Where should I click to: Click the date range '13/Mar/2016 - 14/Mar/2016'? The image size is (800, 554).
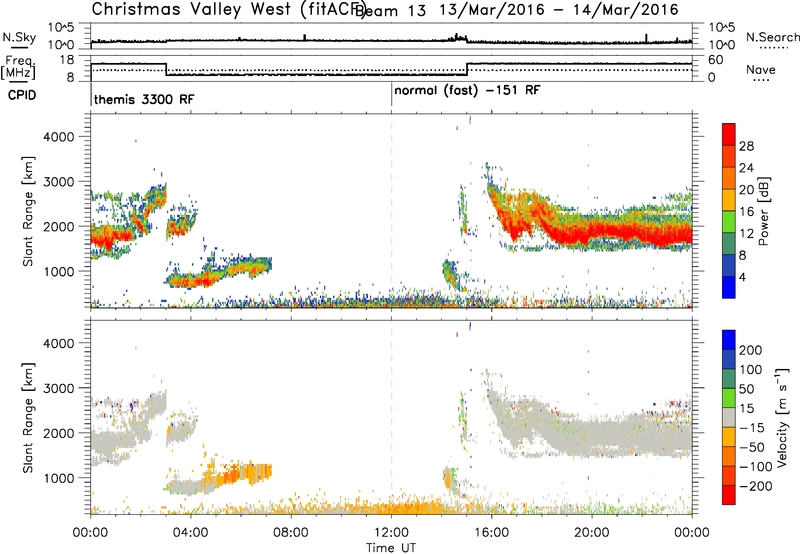click(x=559, y=10)
